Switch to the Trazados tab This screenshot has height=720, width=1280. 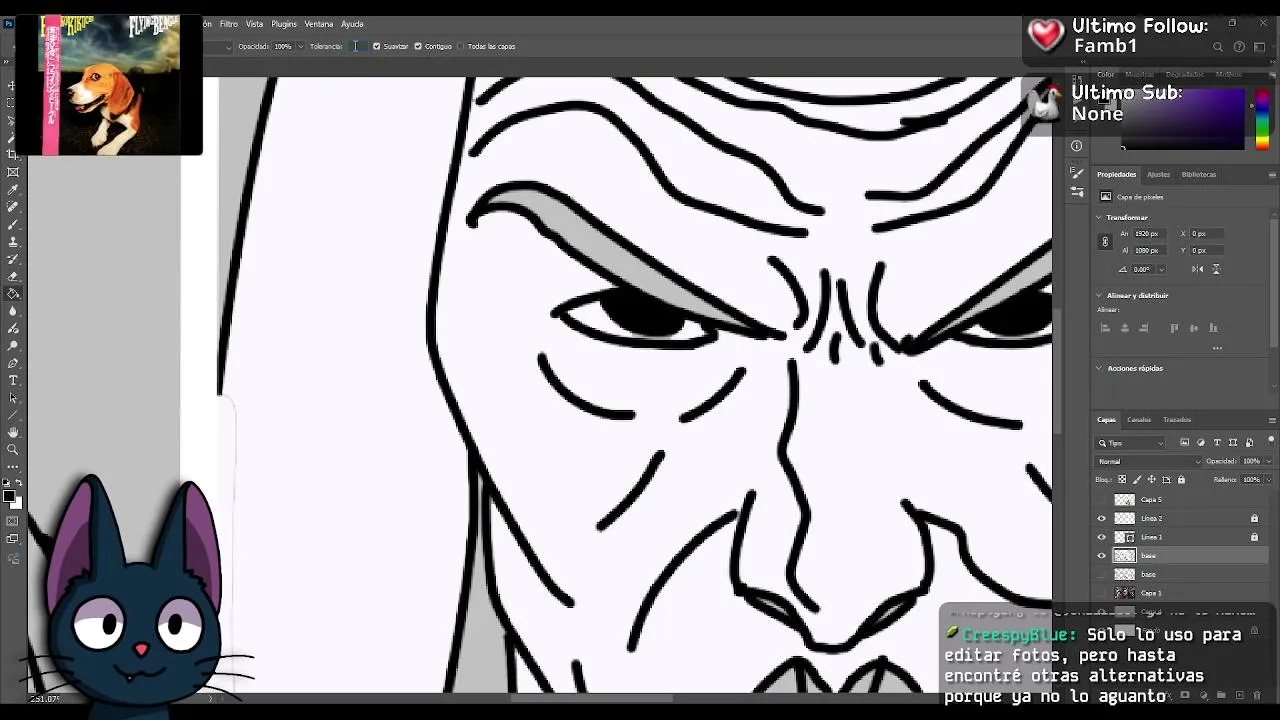click(x=1177, y=420)
